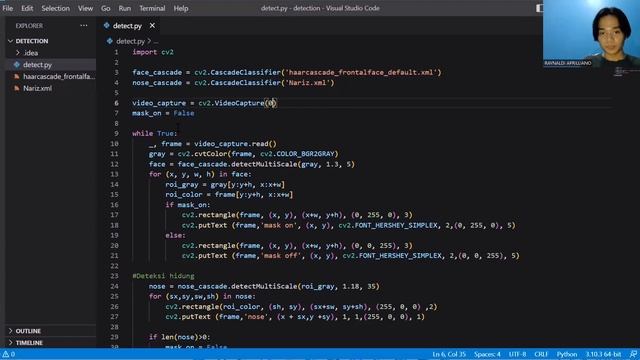Viewport: 640px width, 360px height.
Task: Click the 'while True:' statement
Action: pyautogui.click(x=155, y=133)
